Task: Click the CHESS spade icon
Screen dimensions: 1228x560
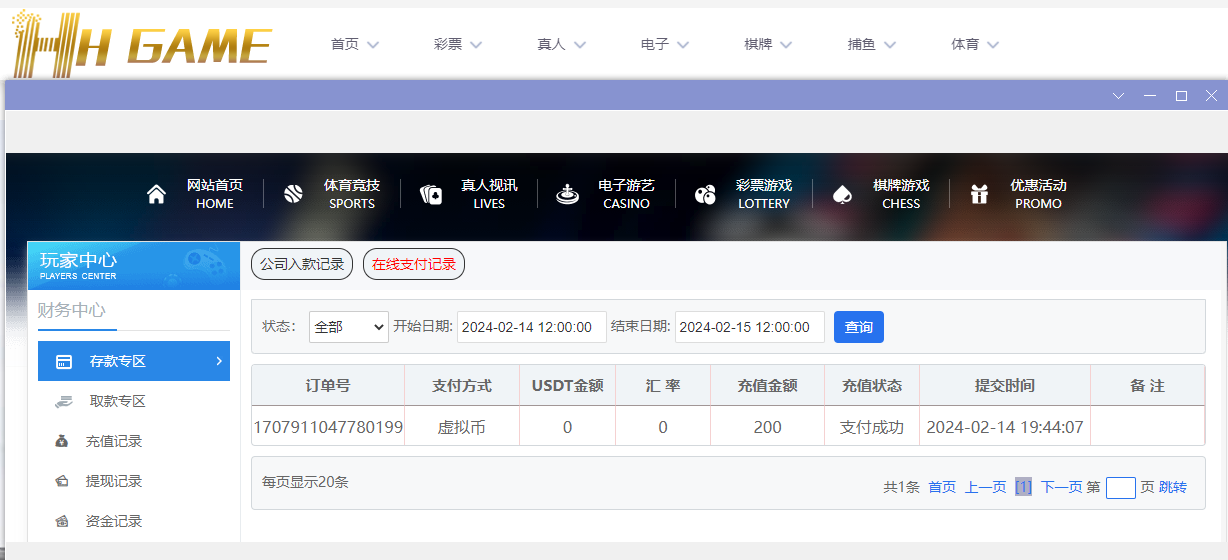Action: click(842, 194)
